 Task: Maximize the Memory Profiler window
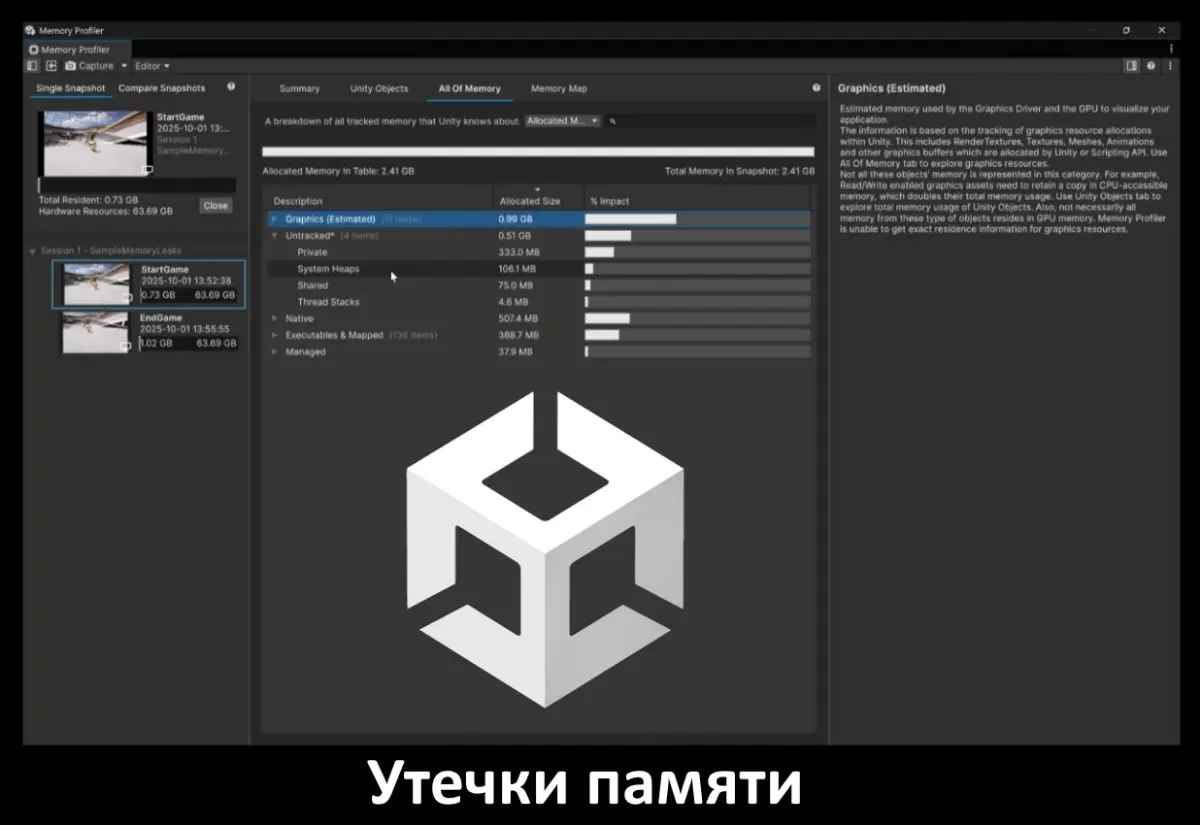[x=1126, y=30]
